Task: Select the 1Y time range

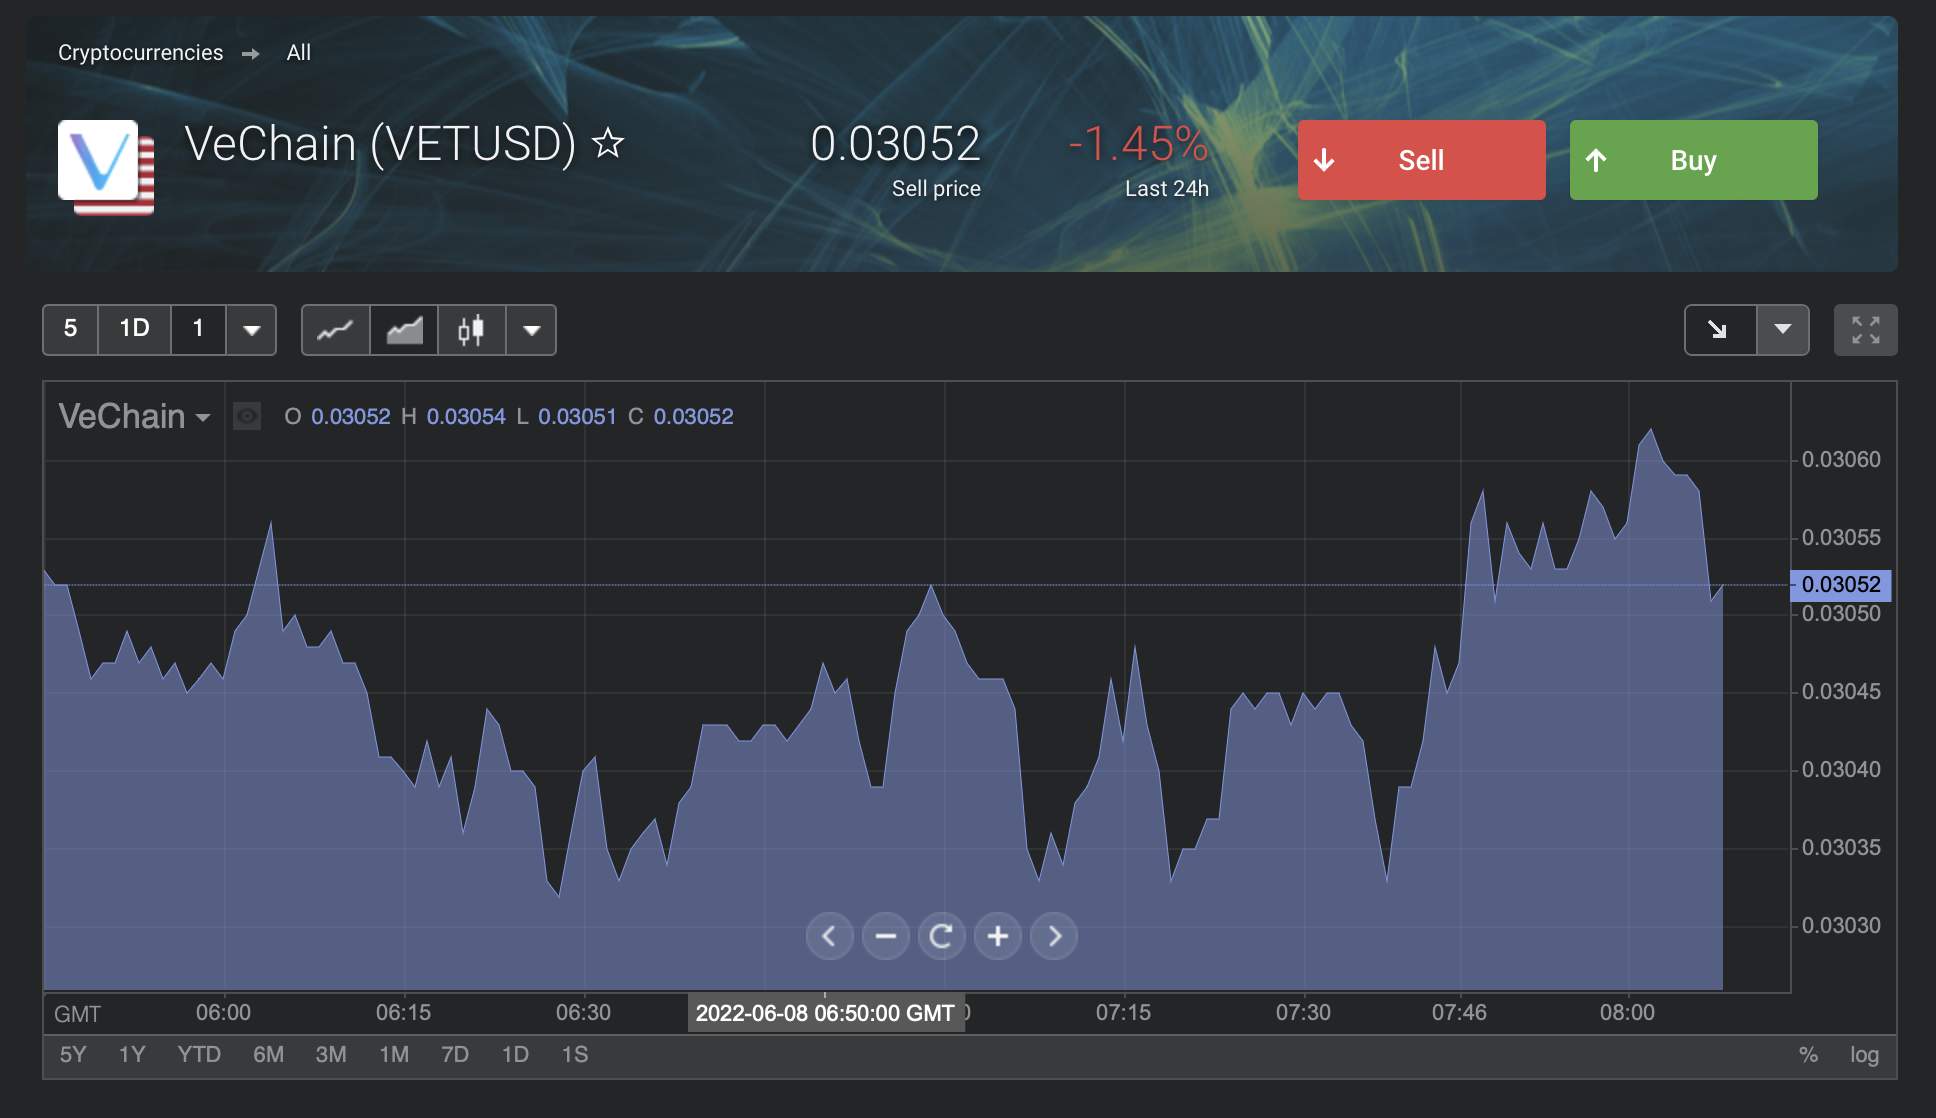Action: [x=132, y=1055]
